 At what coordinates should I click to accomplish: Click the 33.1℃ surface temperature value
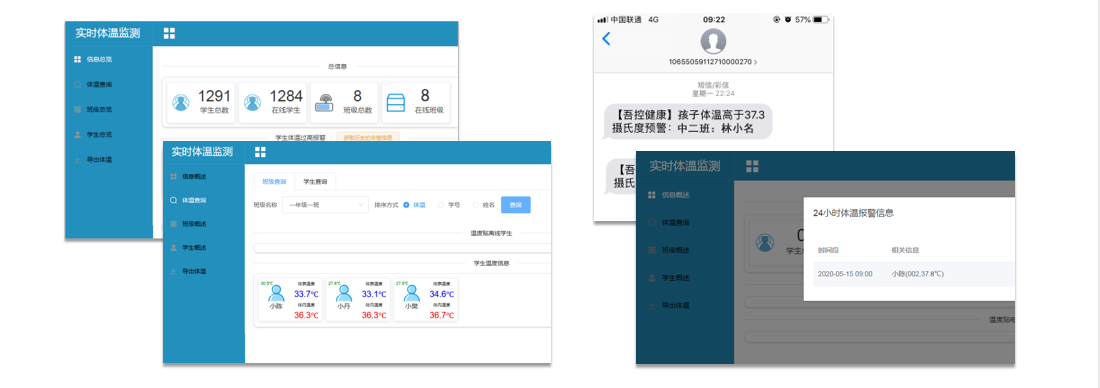(x=374, y=294)
